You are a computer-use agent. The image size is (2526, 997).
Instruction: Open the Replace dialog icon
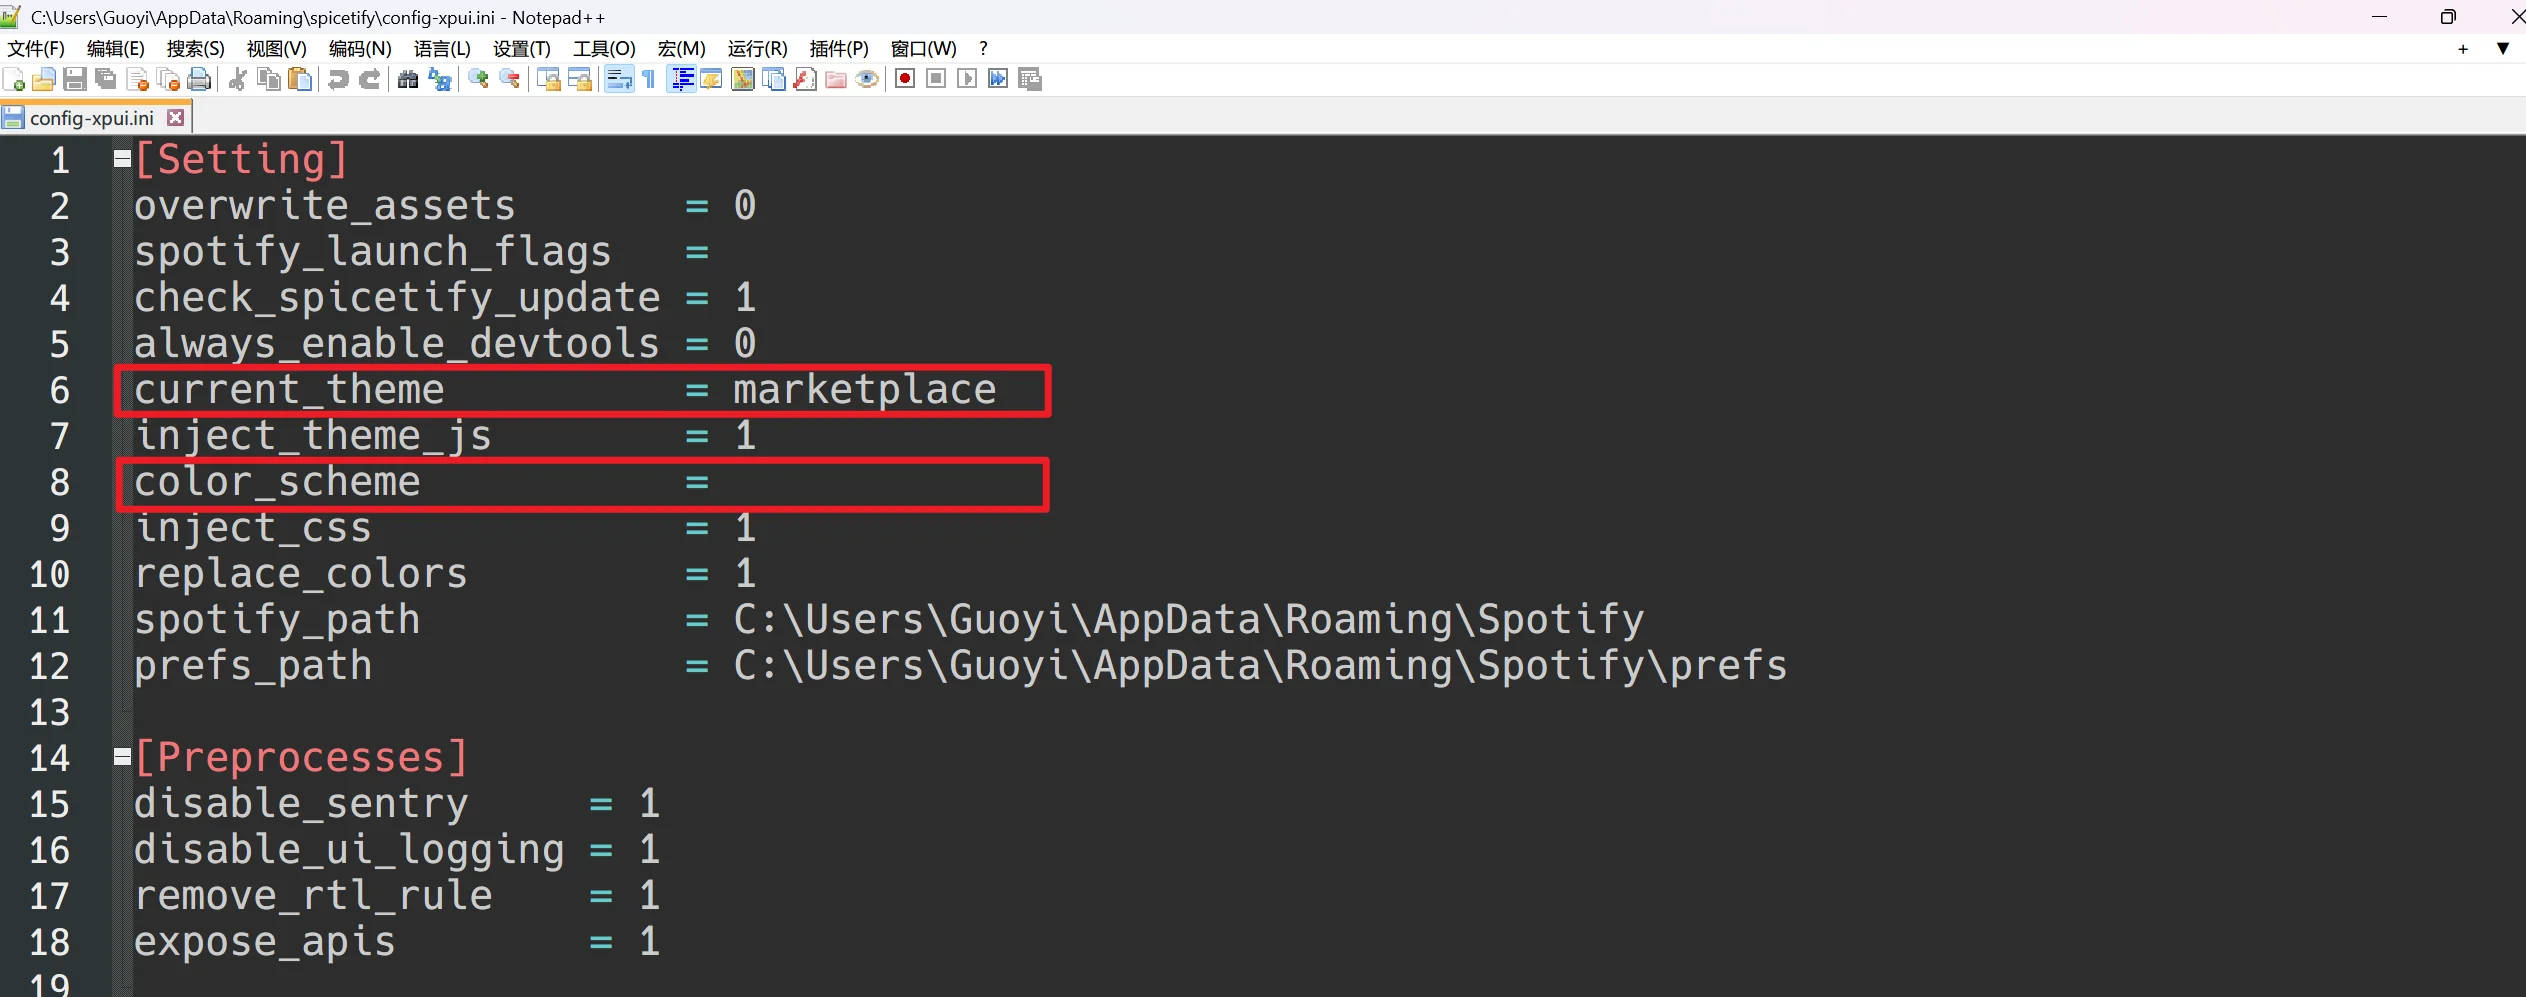(x=439, y=79)
